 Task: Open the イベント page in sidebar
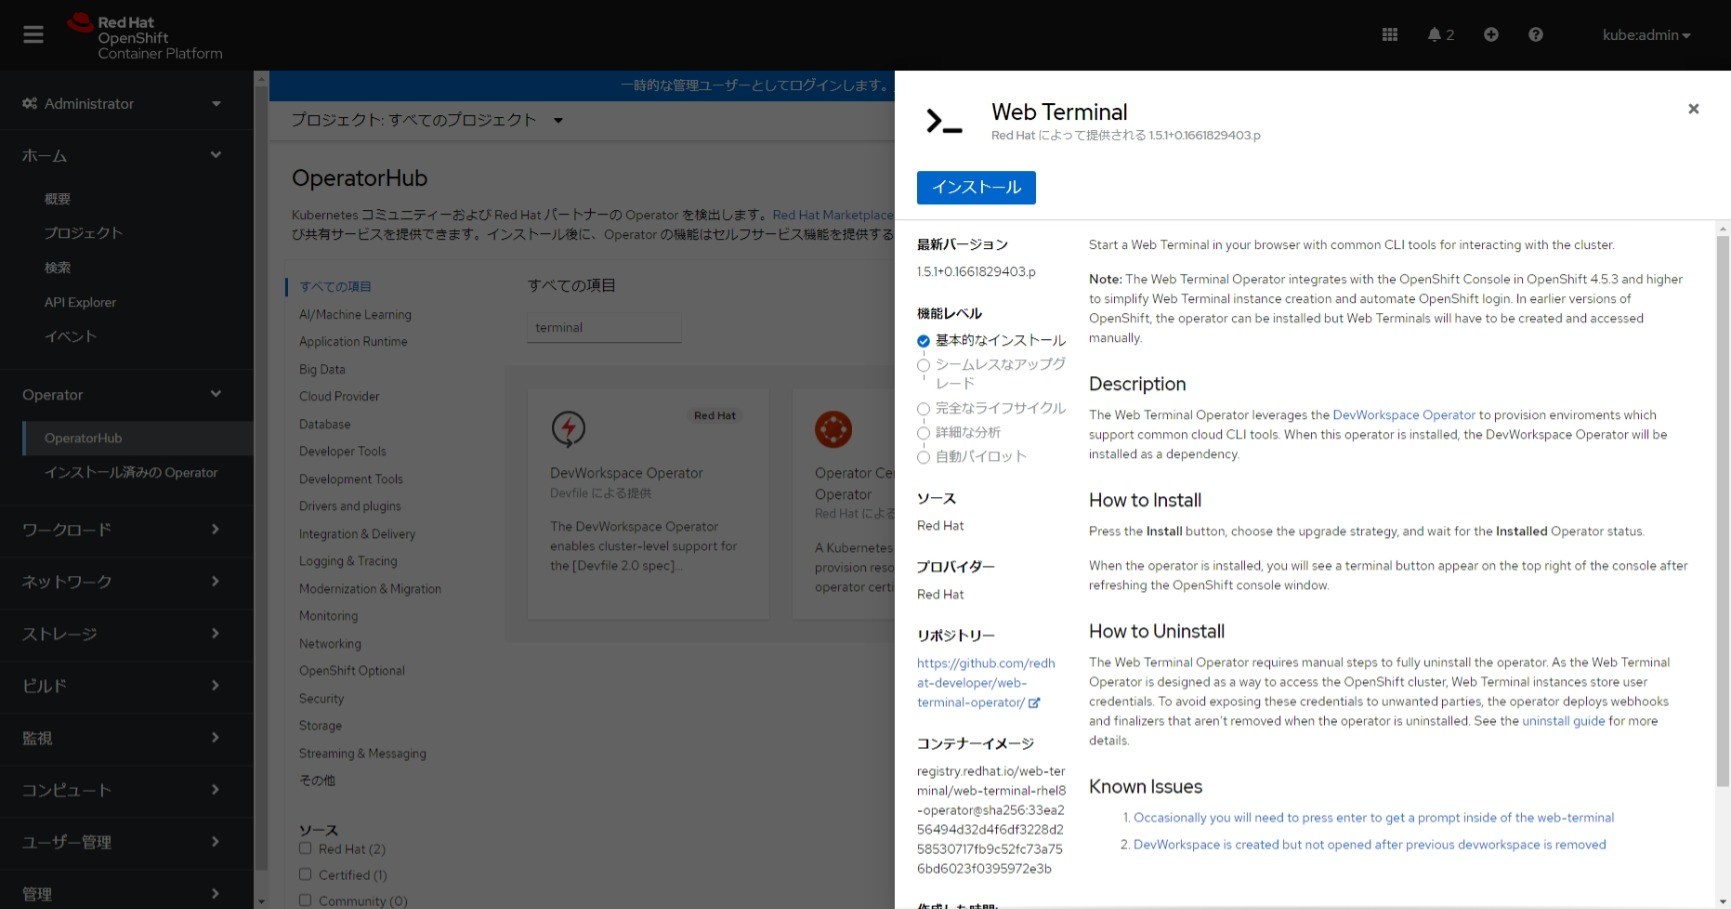click(x=70, y=337)
